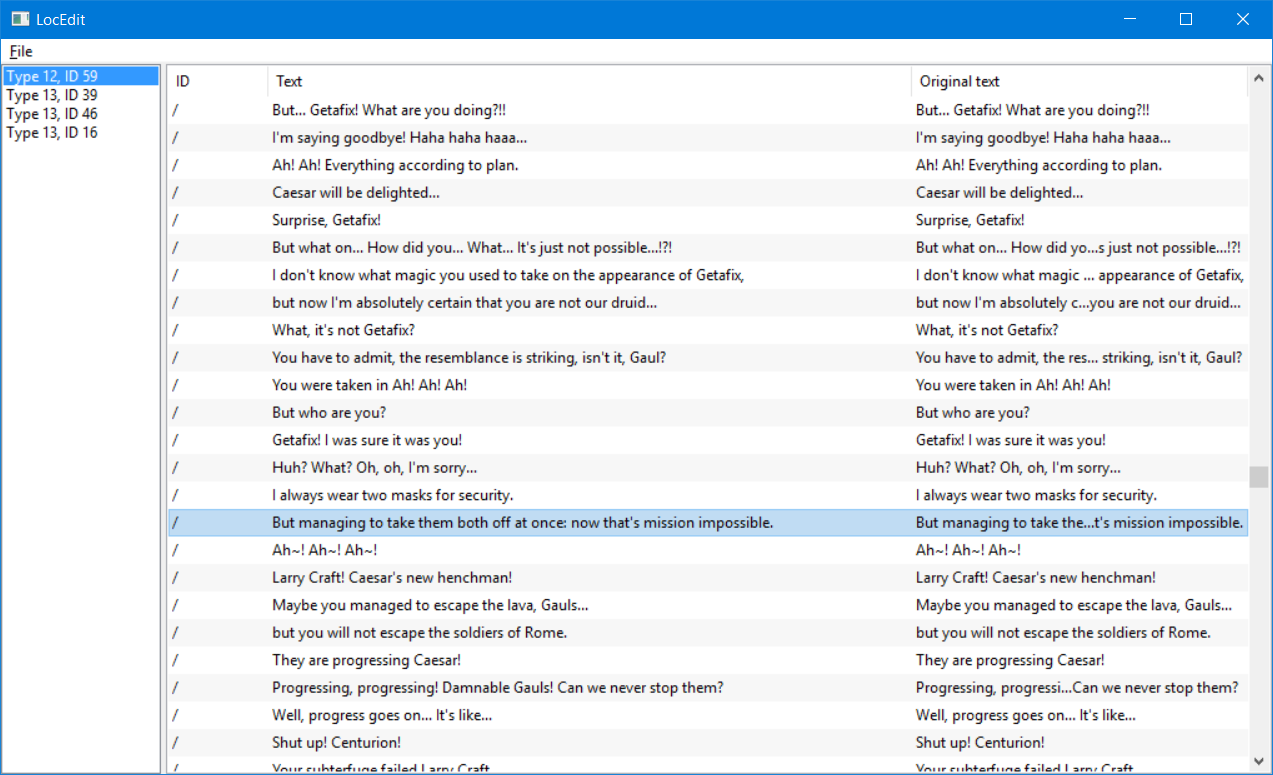Click the LocEdit title bar icon
This screenshot has height=775, width=1273.
tap(19, 19)
